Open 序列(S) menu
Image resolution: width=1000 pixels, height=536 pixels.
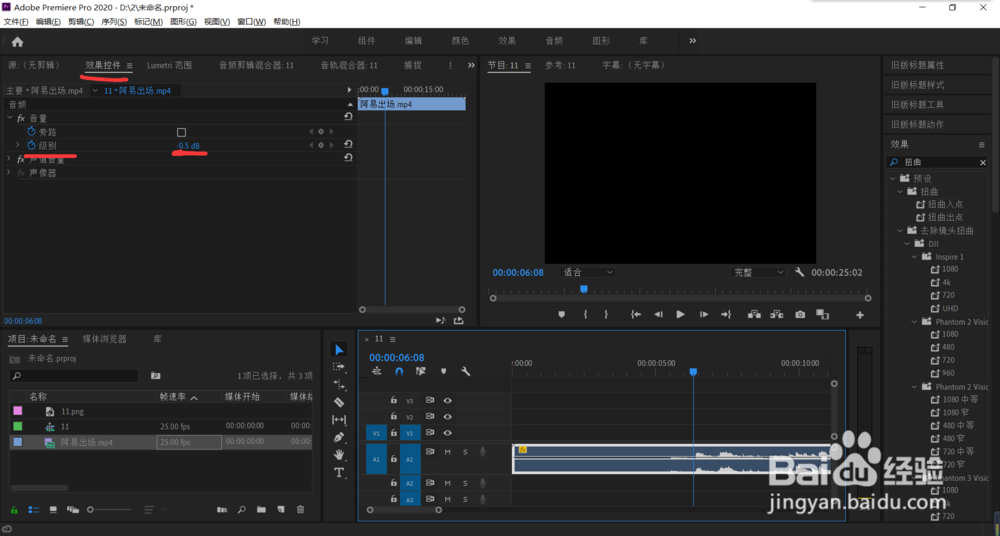114,22
